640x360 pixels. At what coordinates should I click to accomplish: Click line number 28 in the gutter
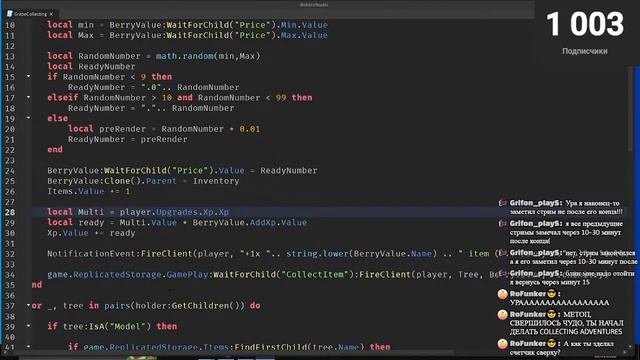tap(10, 212)
